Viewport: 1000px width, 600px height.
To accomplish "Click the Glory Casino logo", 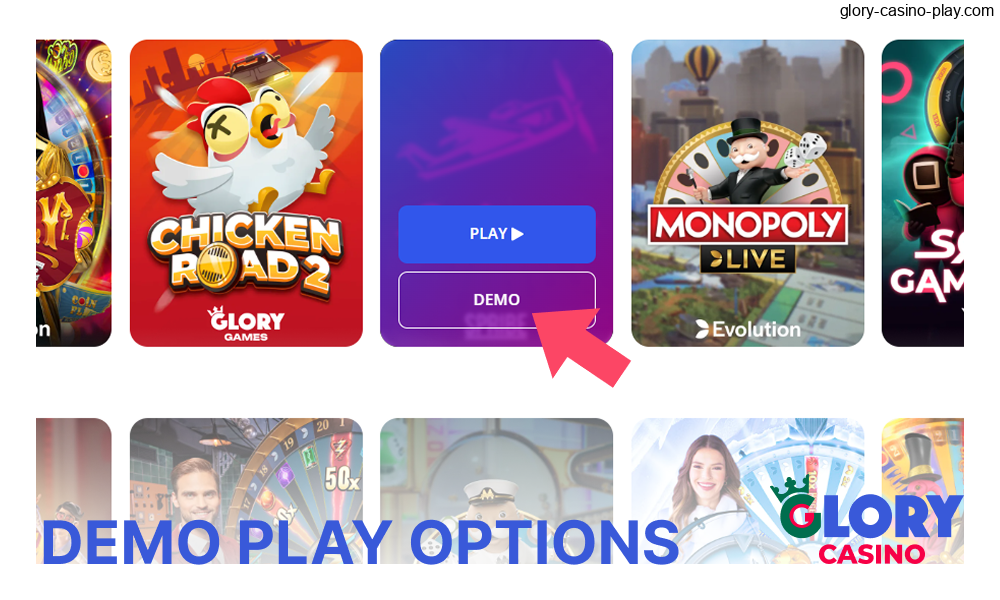I will 867,524.
